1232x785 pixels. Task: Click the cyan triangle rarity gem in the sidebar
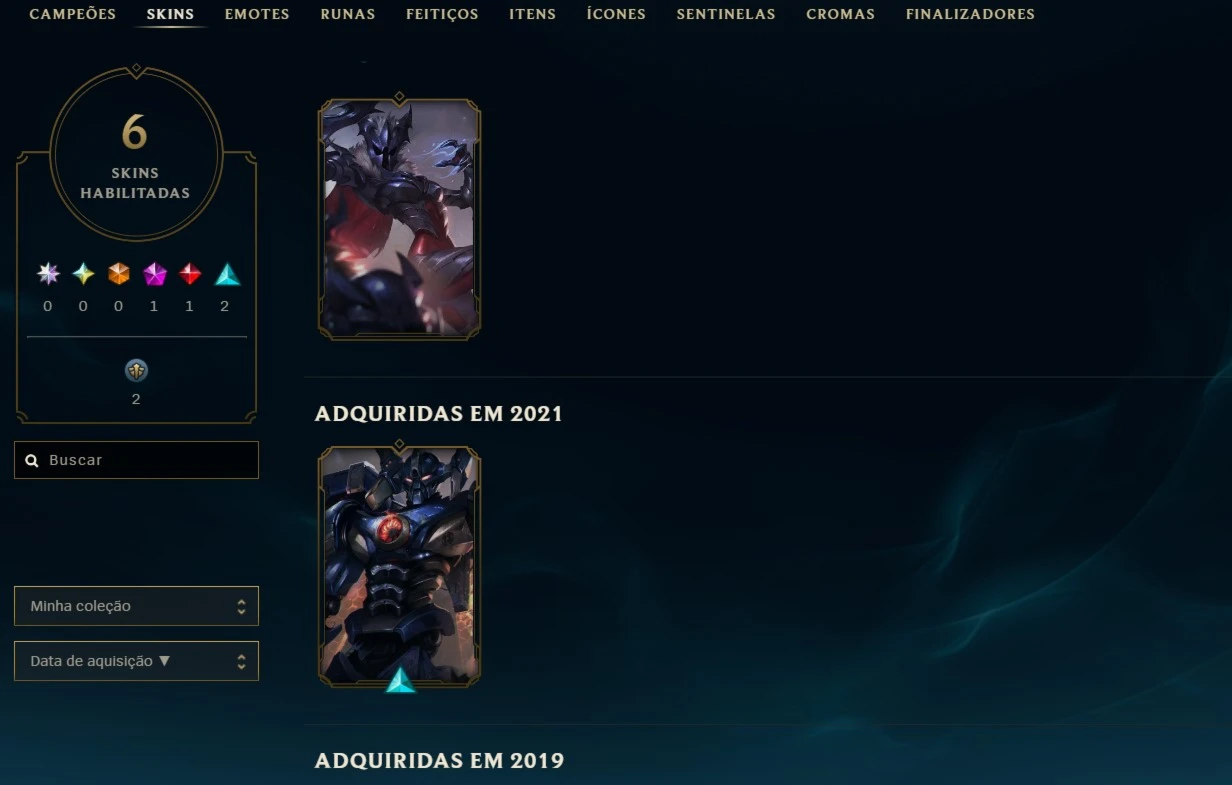227,274
